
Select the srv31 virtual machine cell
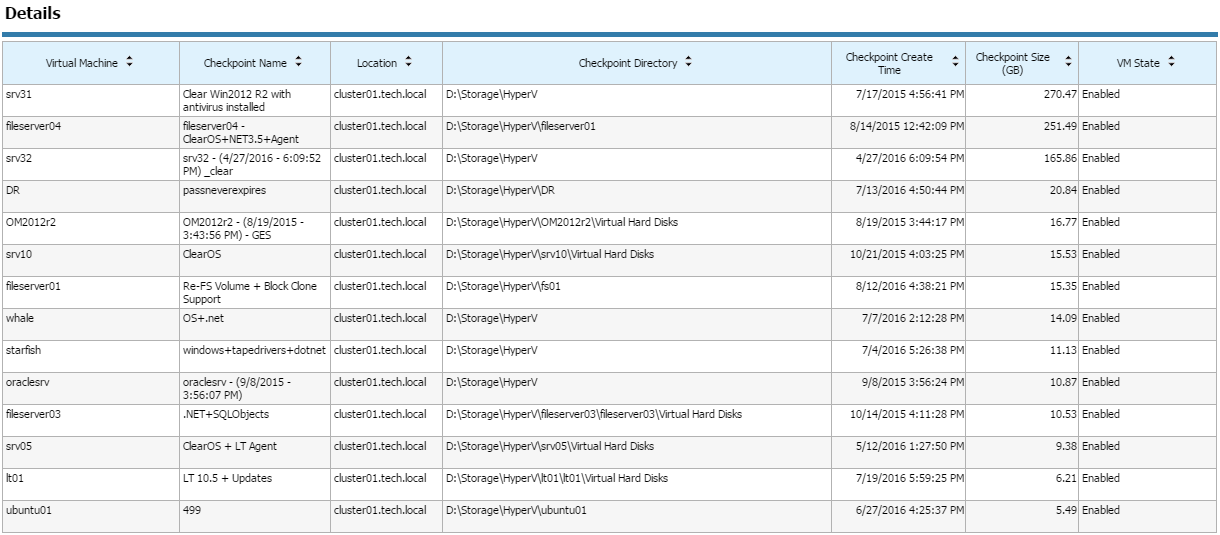[91, 100]
